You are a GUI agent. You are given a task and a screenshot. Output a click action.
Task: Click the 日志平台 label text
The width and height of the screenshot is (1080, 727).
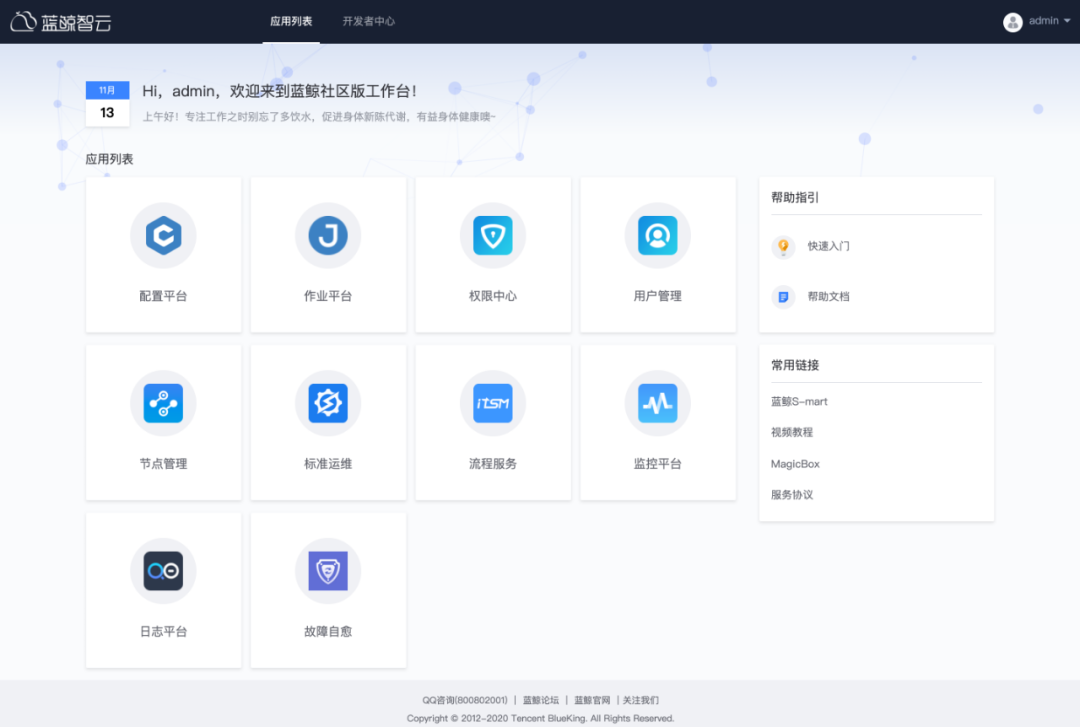point(163,631)
